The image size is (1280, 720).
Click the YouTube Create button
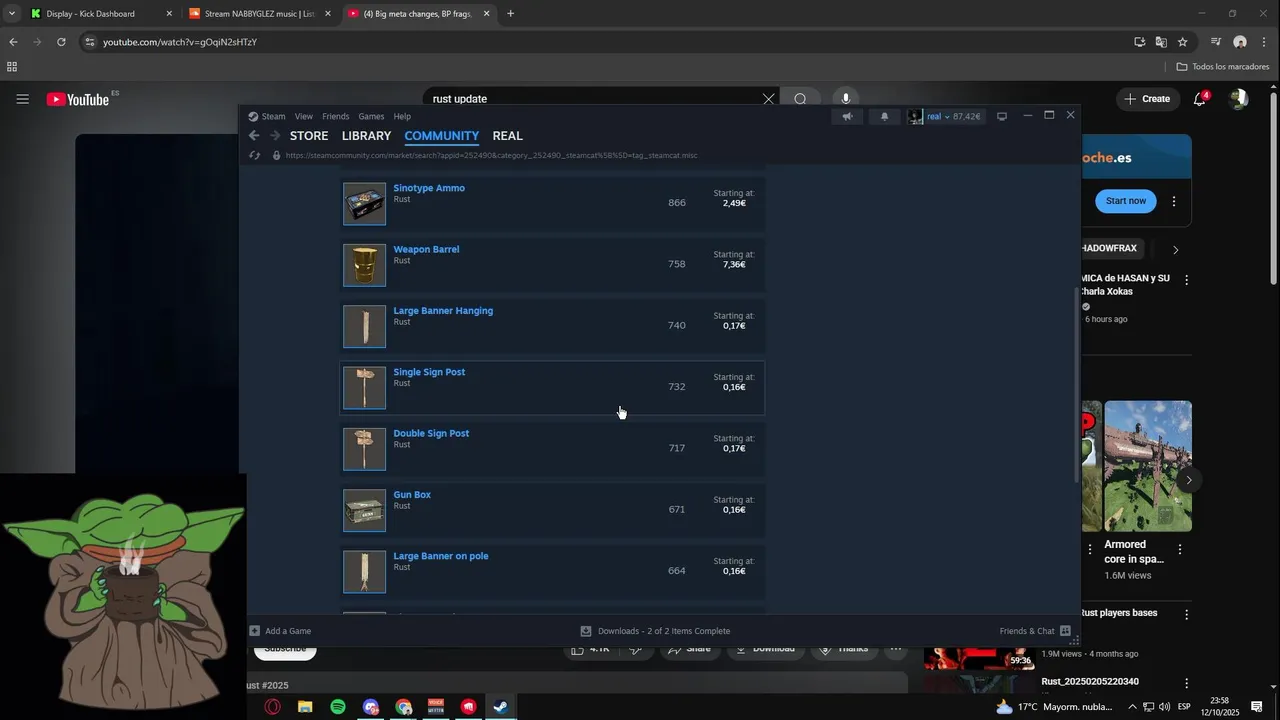(x=1147, y=99)
